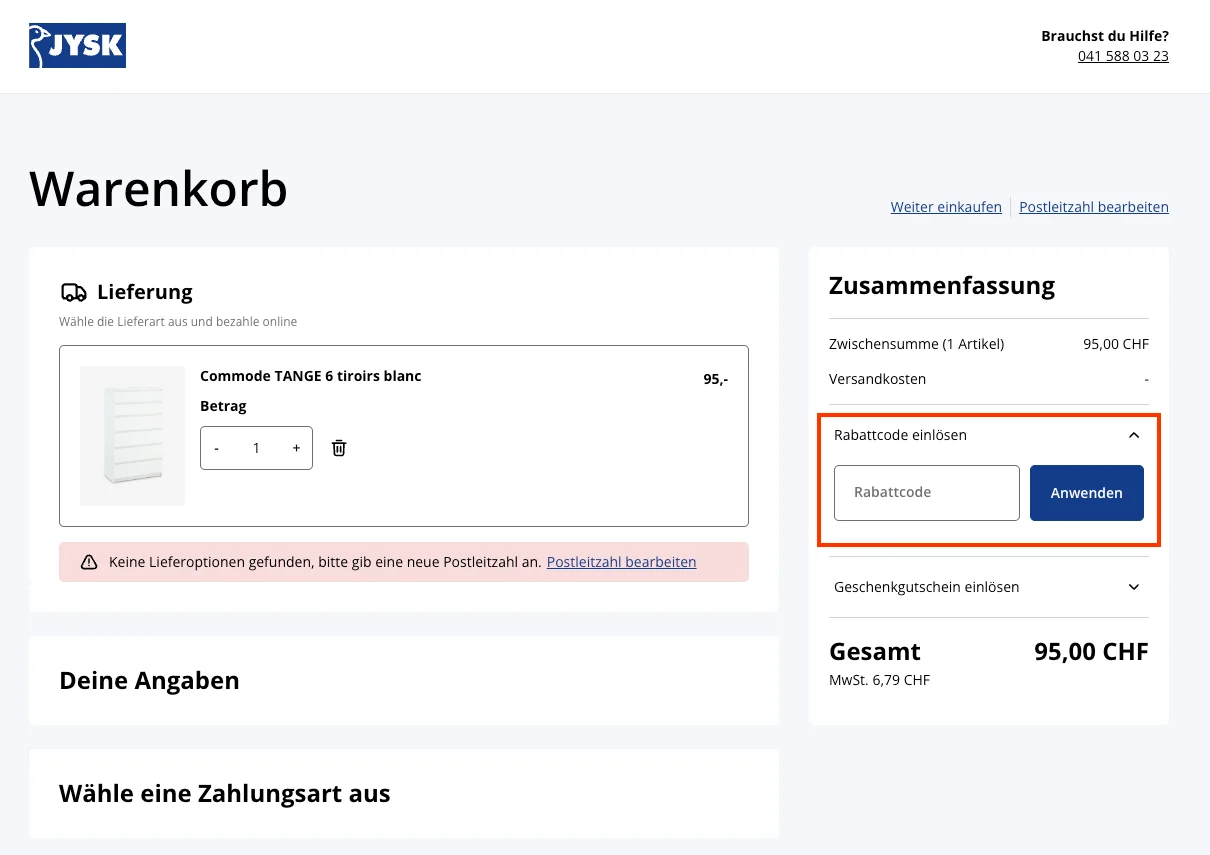Collapse the Rabattcode einlösen section
The height and width of the screenshot is (855, 1210).
click(1133, 435)
